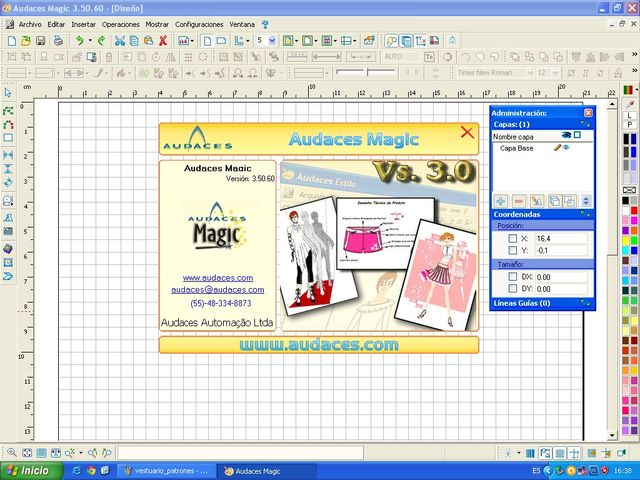The height and width of the screenshot is (480, 640).
Task: Toggle the DY size checkbox
Action: point(513,289)
